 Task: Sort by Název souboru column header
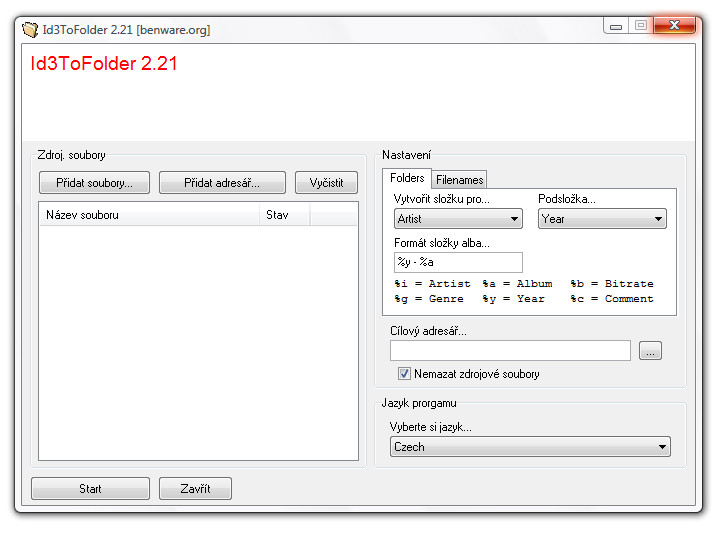pyautogui.click(x=149, y=215)
